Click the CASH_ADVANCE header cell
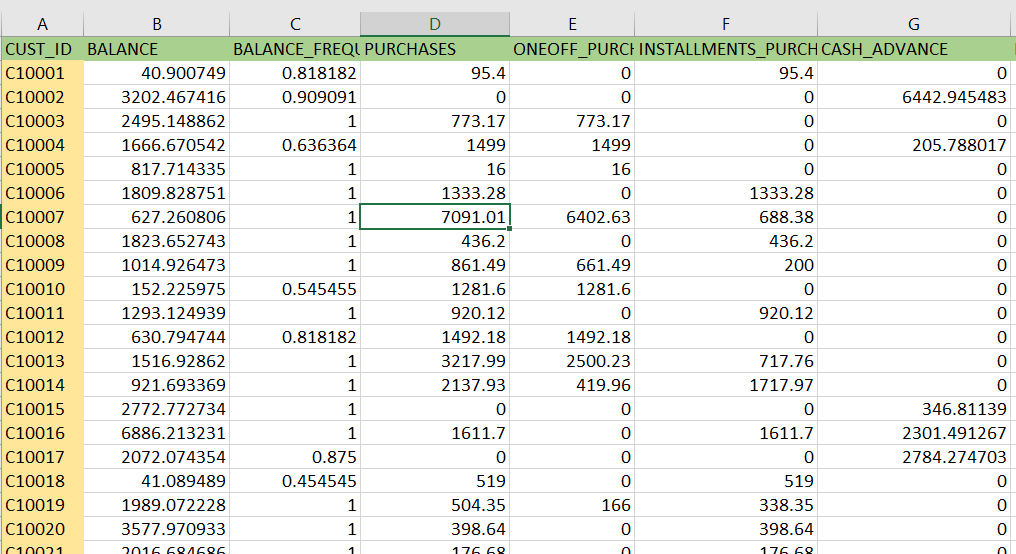The image size is (1016, 554). pyautogui.click(x=914, y=49)
